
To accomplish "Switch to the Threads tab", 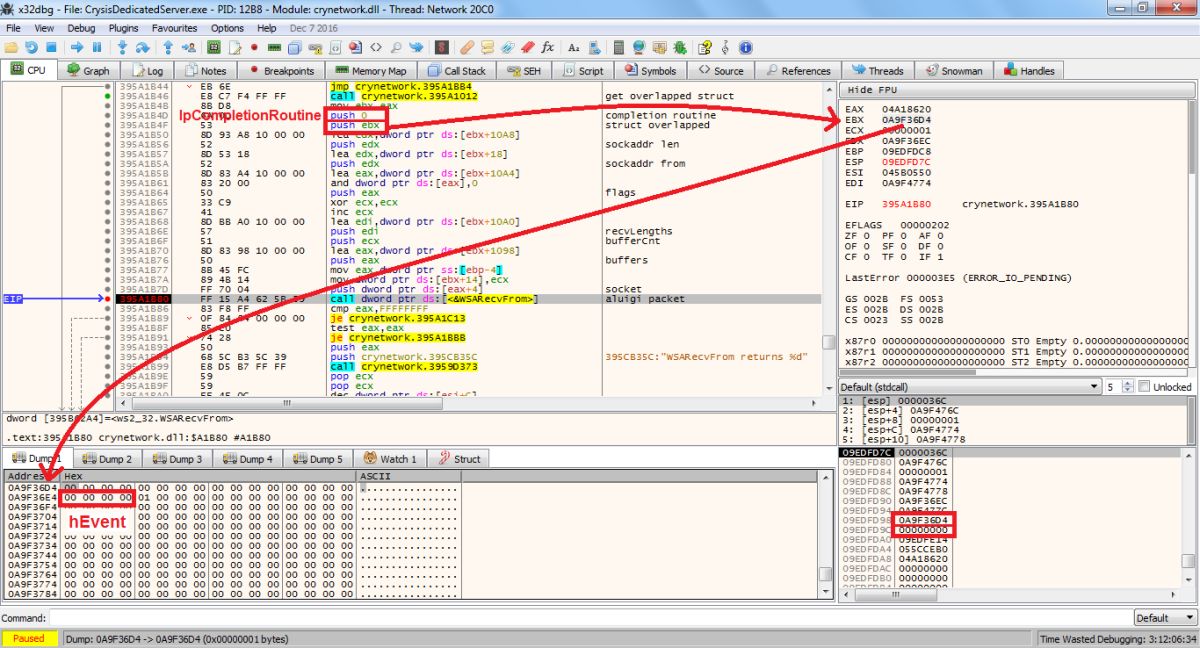I will click(877, 71).
